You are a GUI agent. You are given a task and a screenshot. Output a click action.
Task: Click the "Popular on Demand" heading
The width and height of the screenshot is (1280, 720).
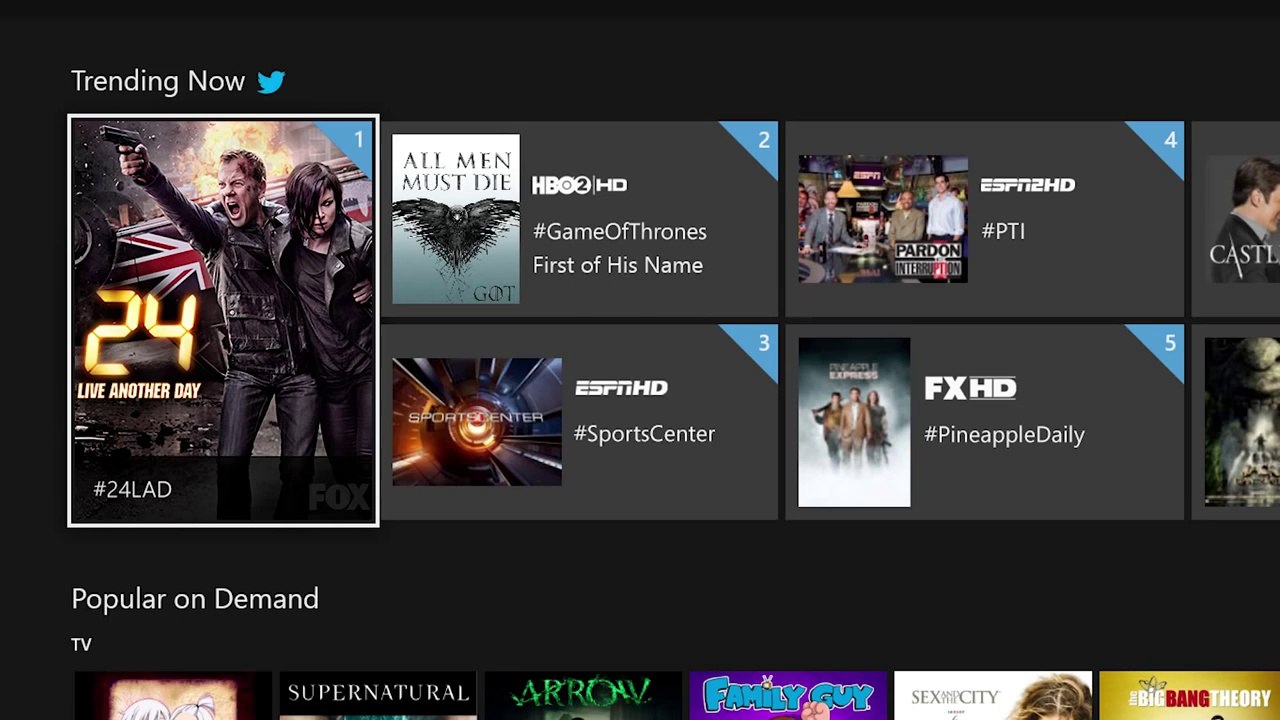[195, 599]
